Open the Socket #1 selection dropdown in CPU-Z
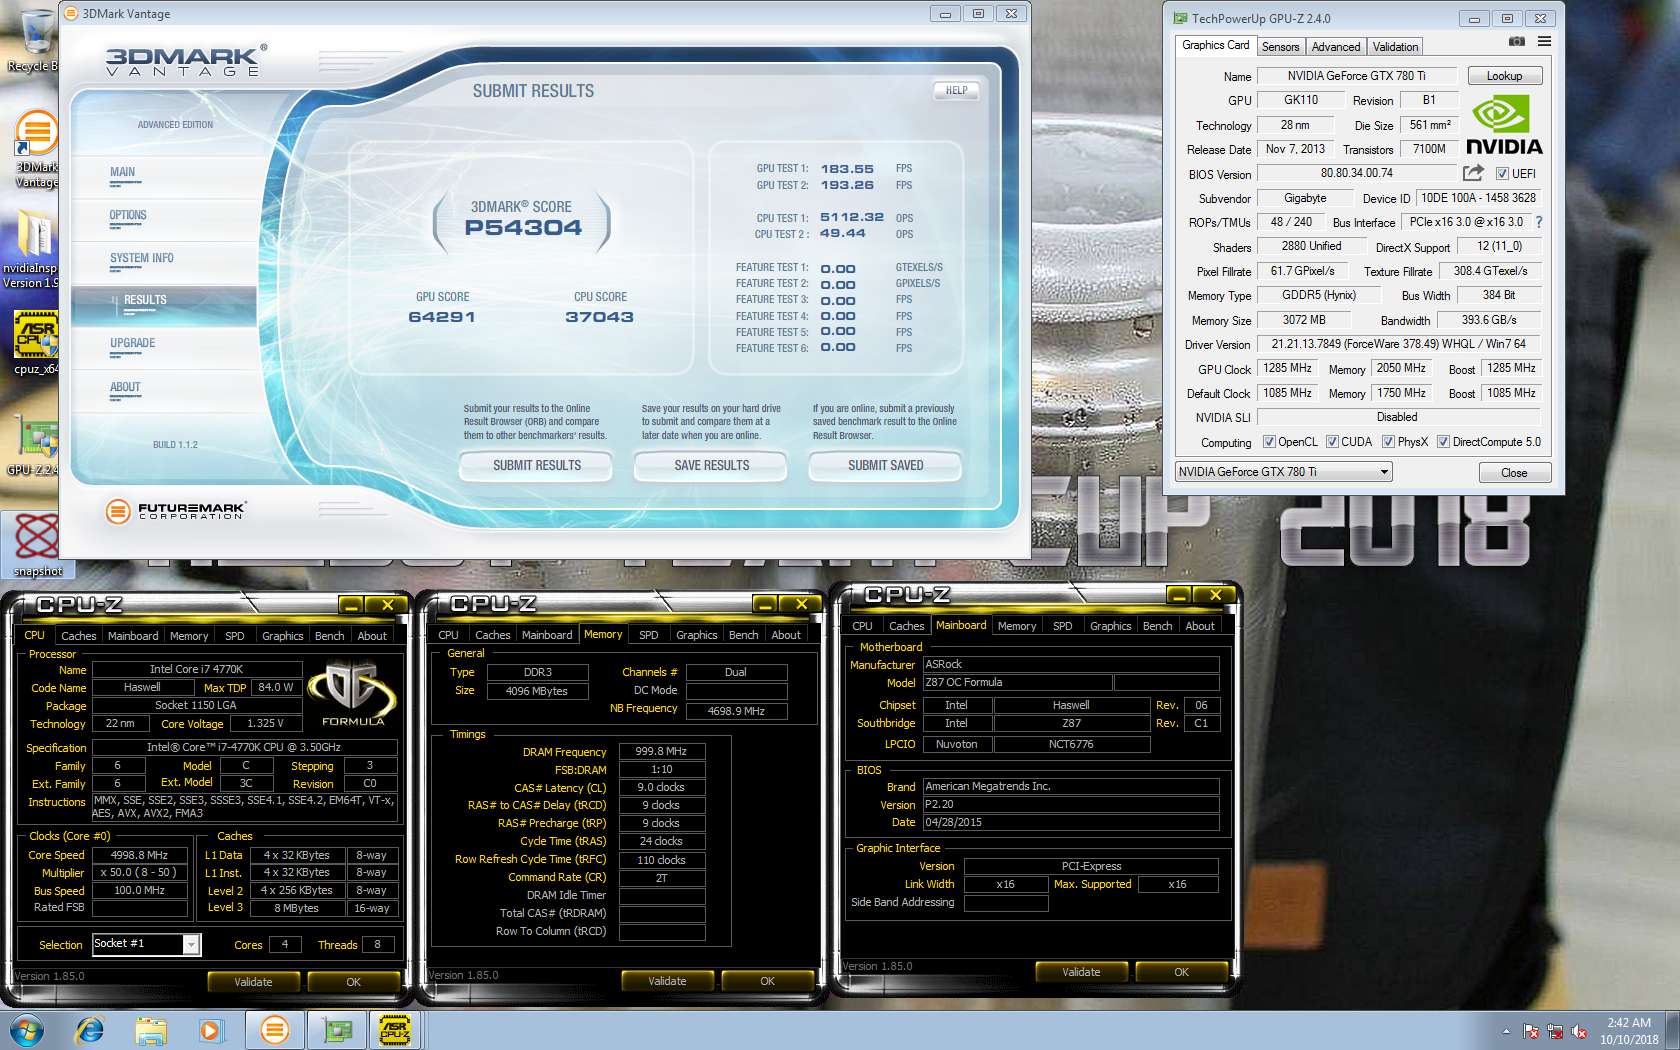 [191, 944]
